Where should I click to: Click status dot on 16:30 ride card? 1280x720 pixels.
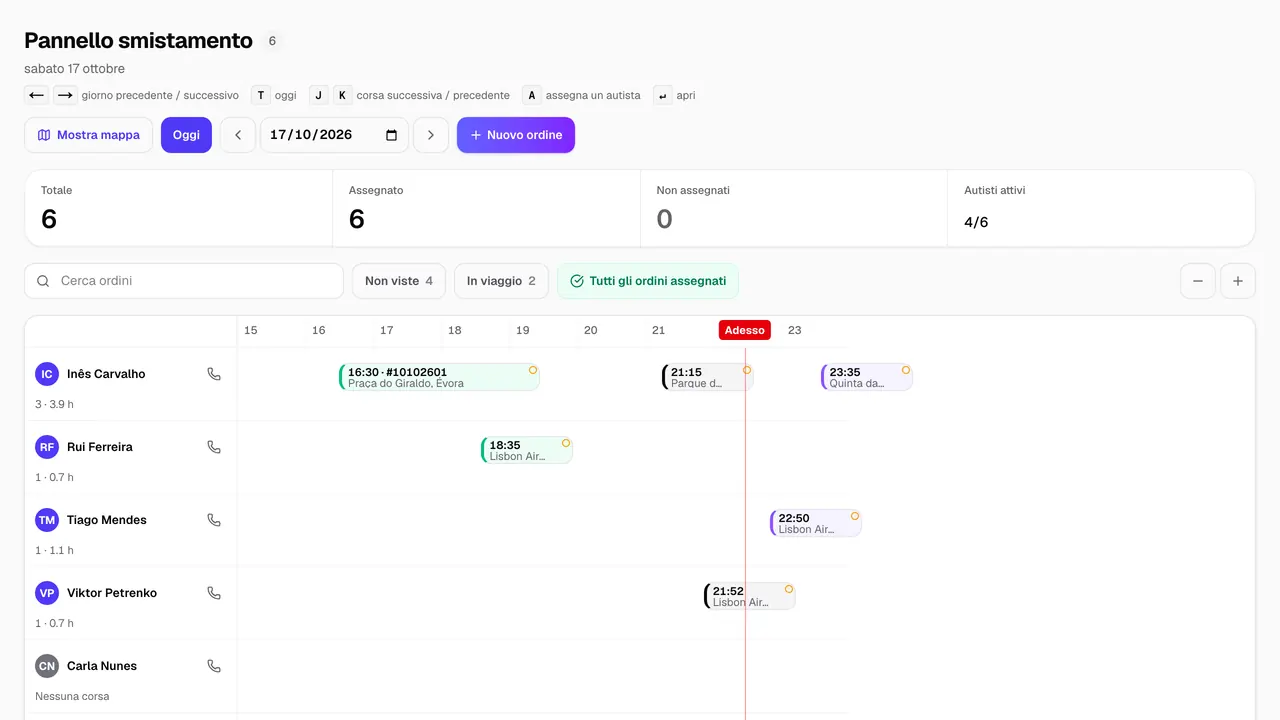click(x=533, y=370)
